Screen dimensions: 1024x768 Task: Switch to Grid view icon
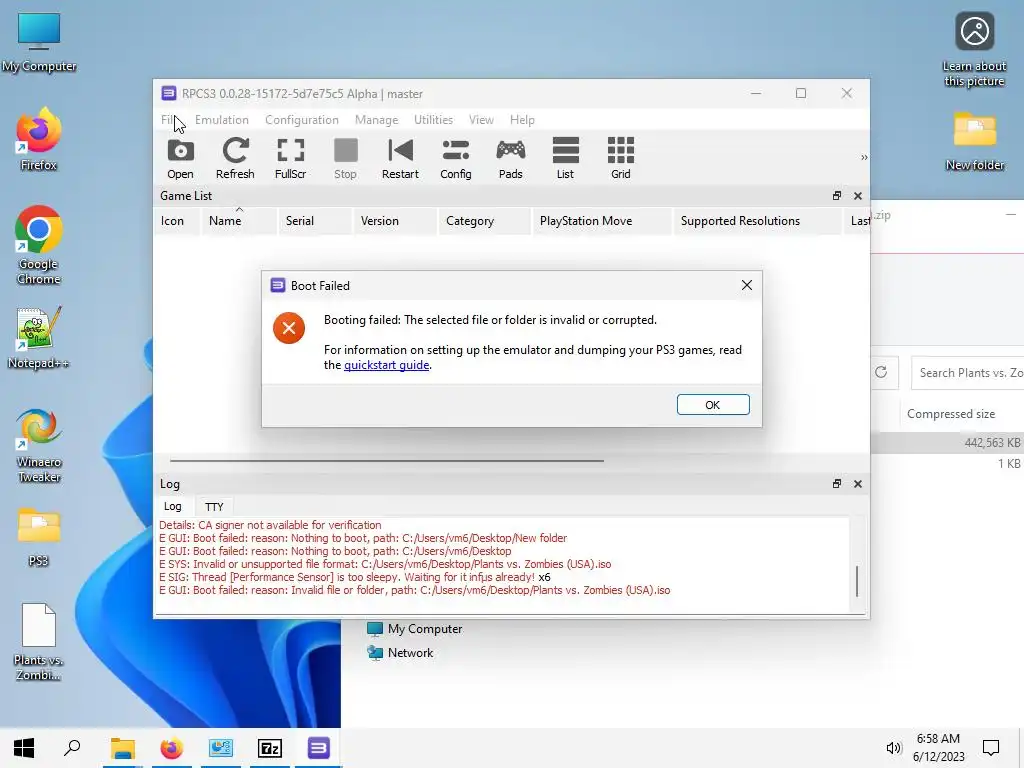coord(621,158)
